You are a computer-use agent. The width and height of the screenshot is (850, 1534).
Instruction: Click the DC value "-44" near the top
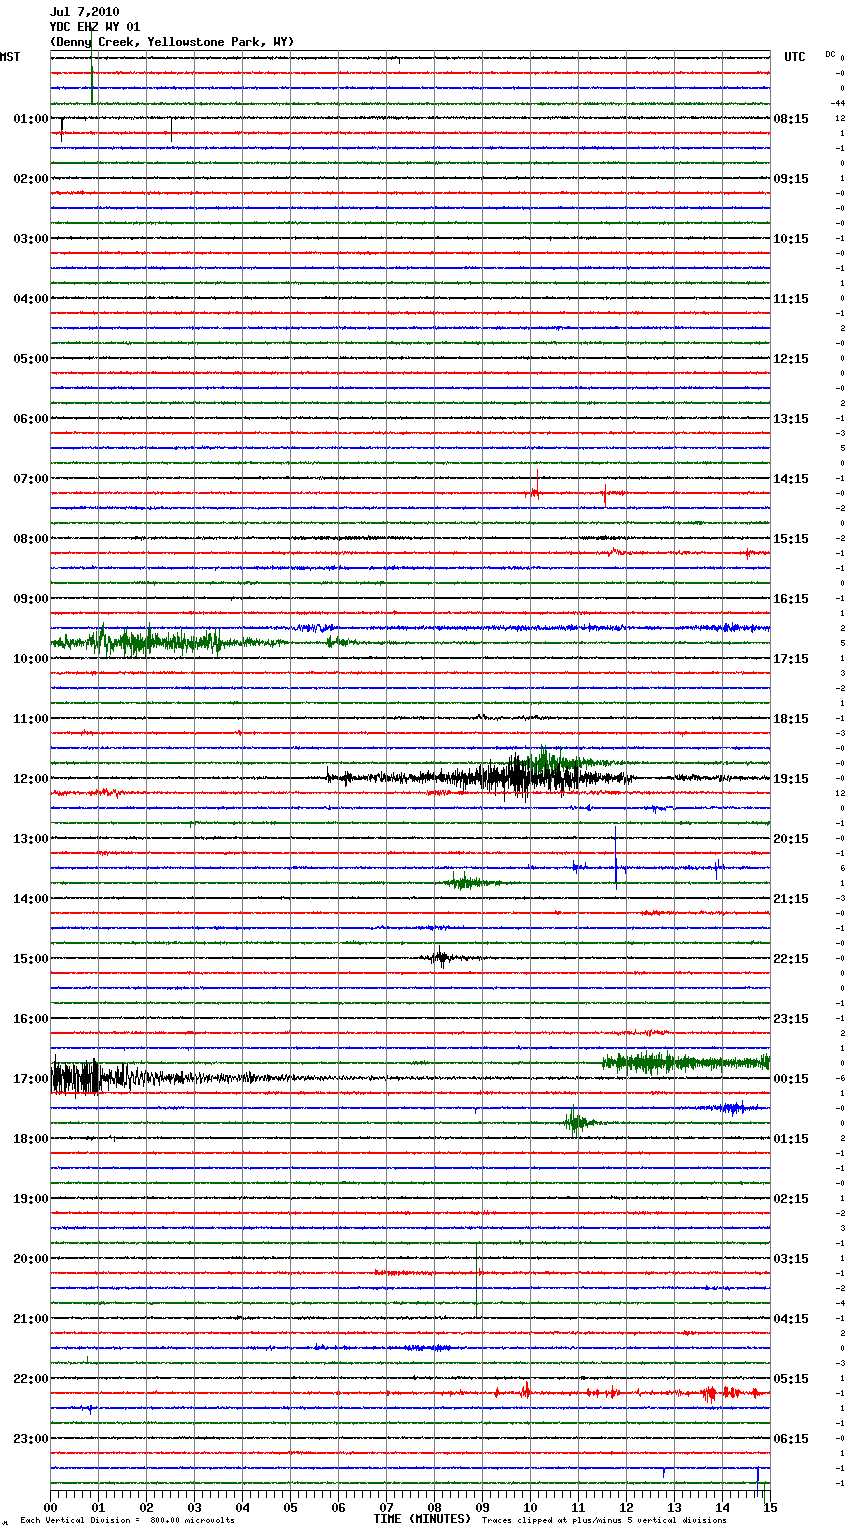coord(838,103)
